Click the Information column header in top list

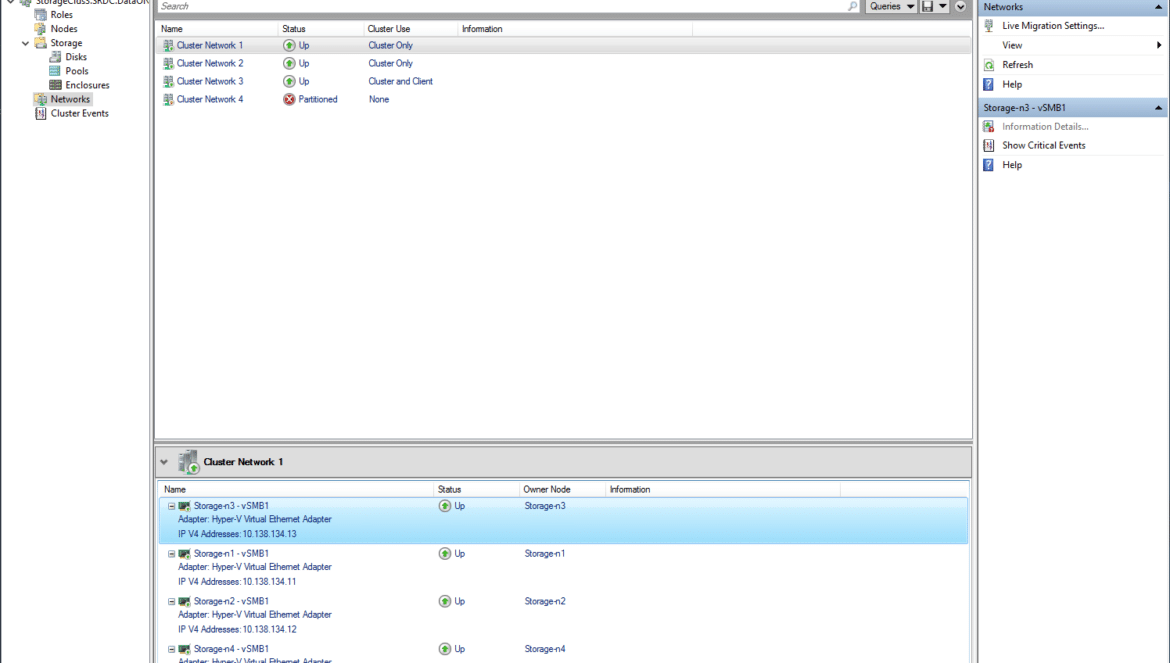point(575,29)
